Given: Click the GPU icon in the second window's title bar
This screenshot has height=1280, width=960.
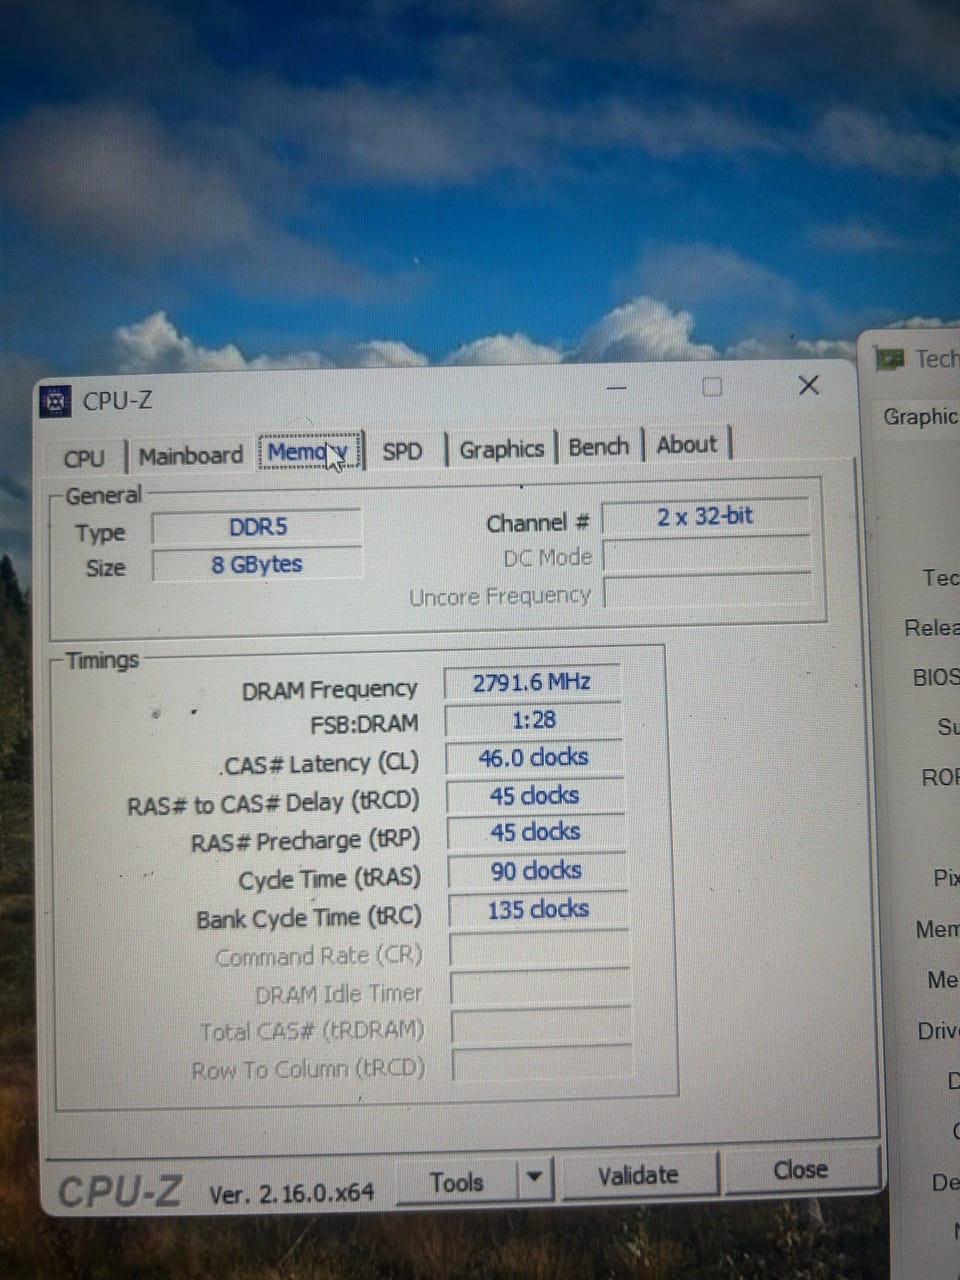Looking at the screenshot, I should click(889, 358).
